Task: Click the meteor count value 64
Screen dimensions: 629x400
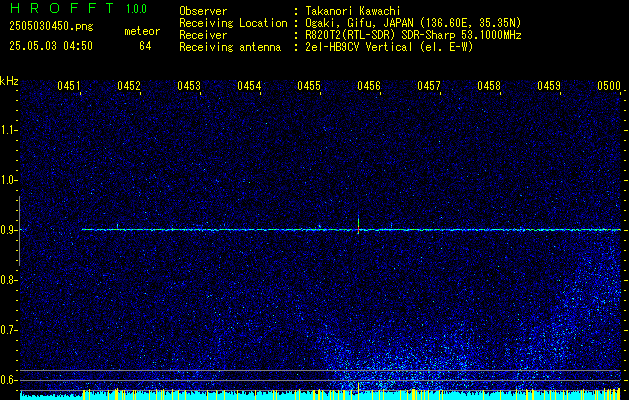Action: [x=145, y=46]
